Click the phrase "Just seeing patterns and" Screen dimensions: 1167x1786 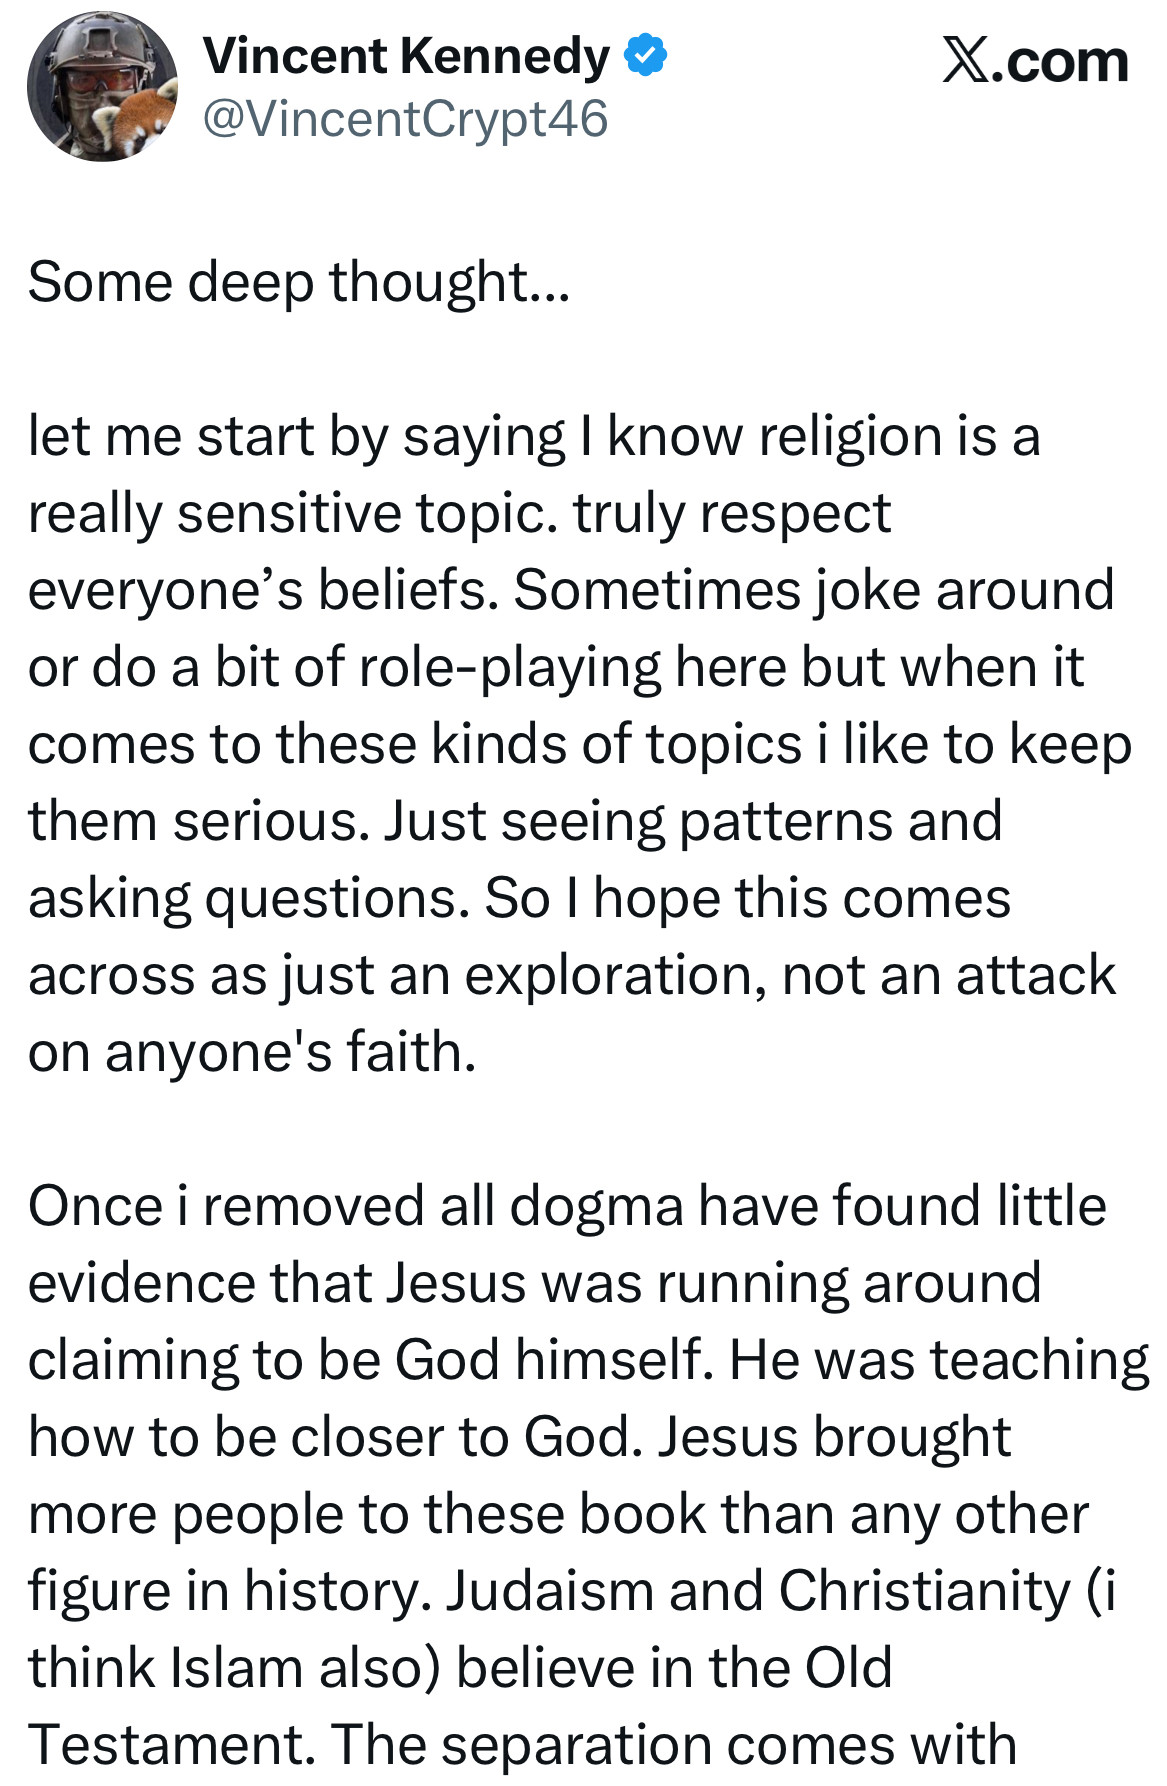click(x=692, y=821)
